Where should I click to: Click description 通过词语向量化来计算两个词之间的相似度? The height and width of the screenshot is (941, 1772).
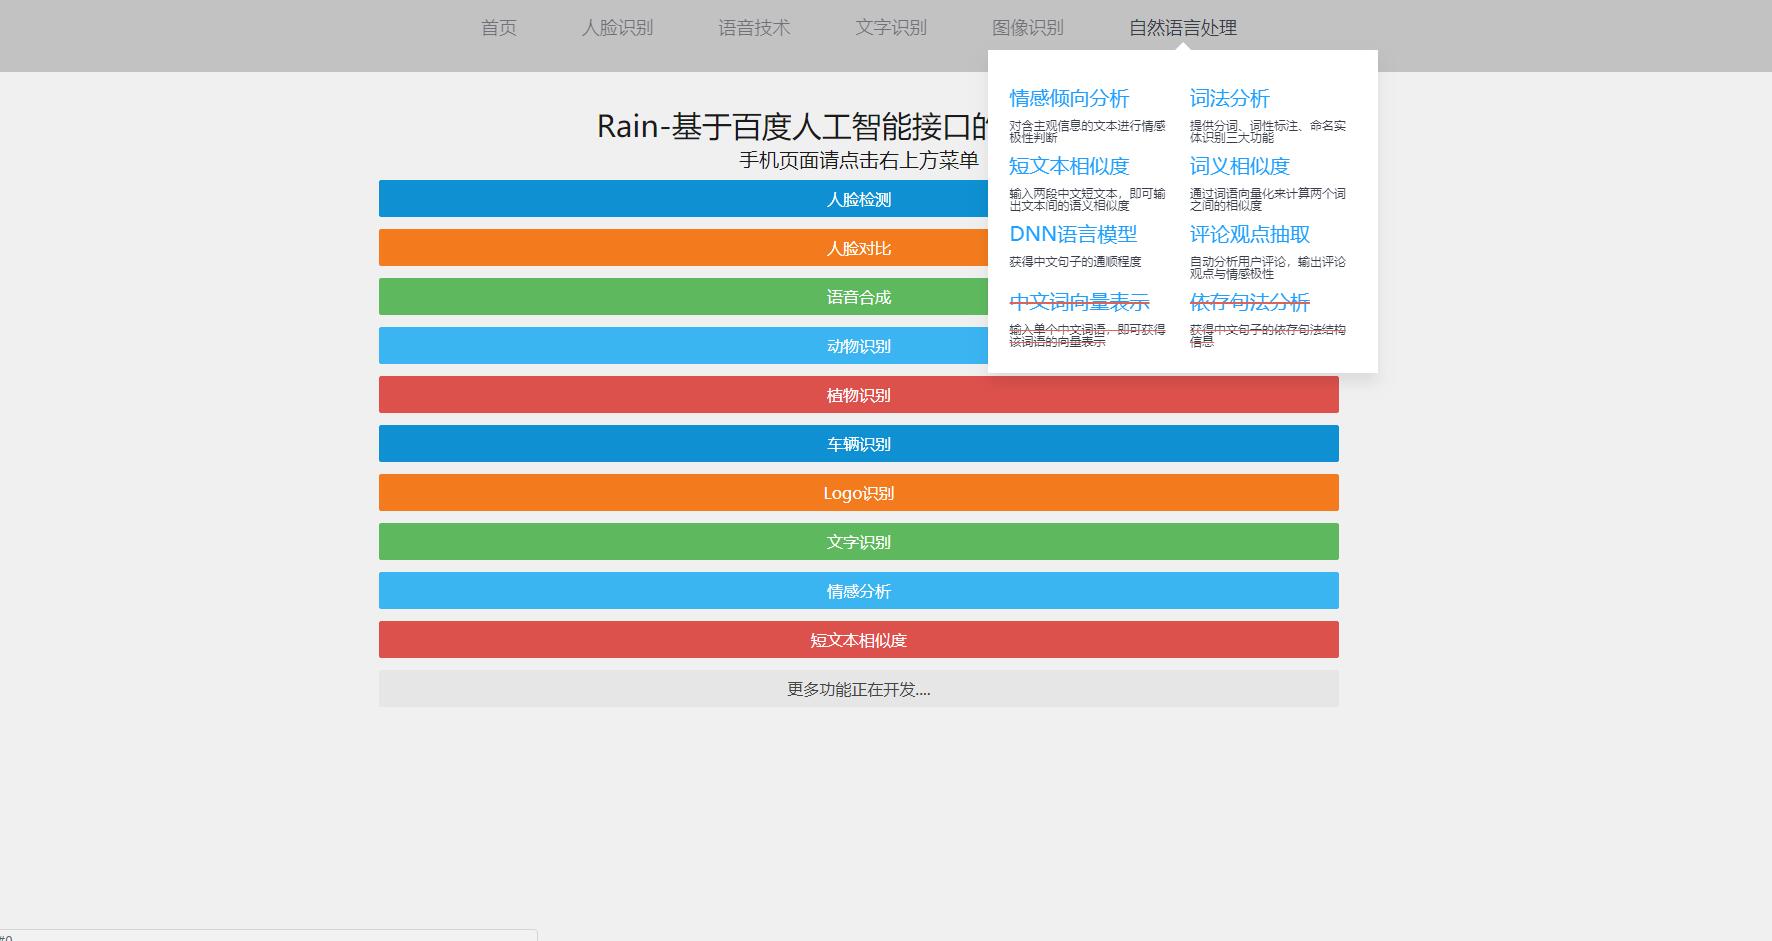pos(1267,200)
